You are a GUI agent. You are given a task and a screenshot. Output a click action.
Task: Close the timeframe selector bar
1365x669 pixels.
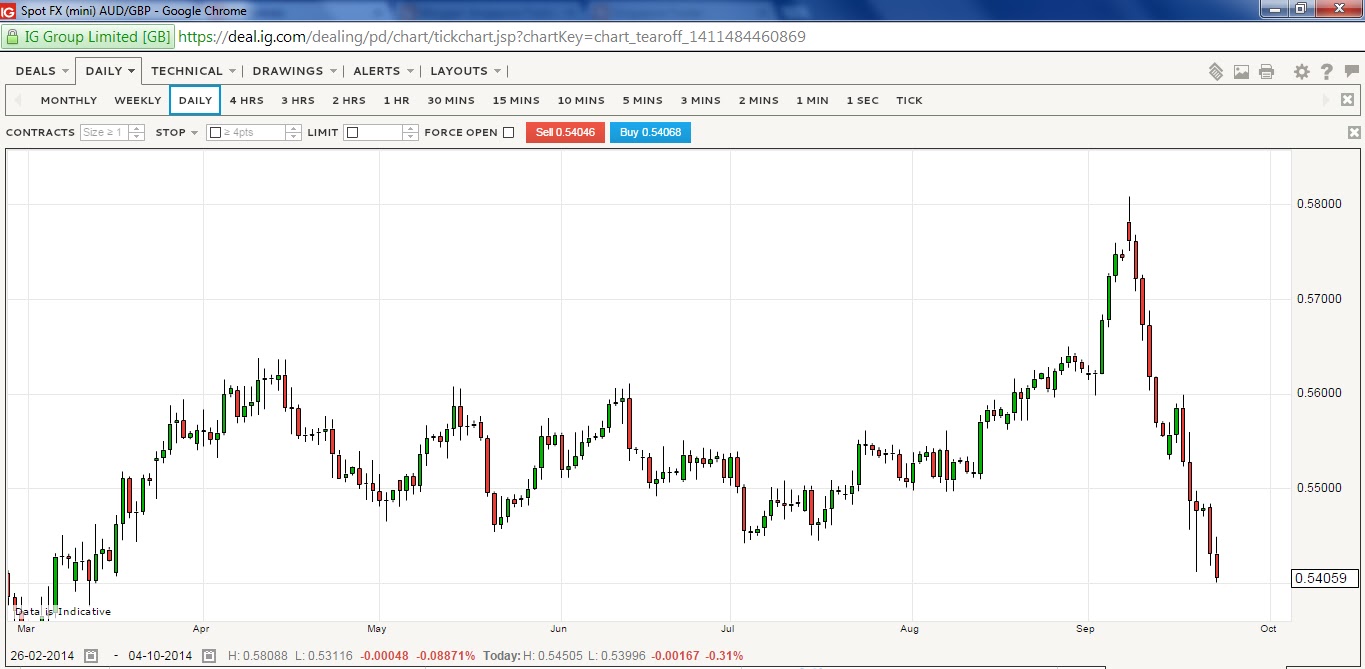click(x=1347, y=100)
